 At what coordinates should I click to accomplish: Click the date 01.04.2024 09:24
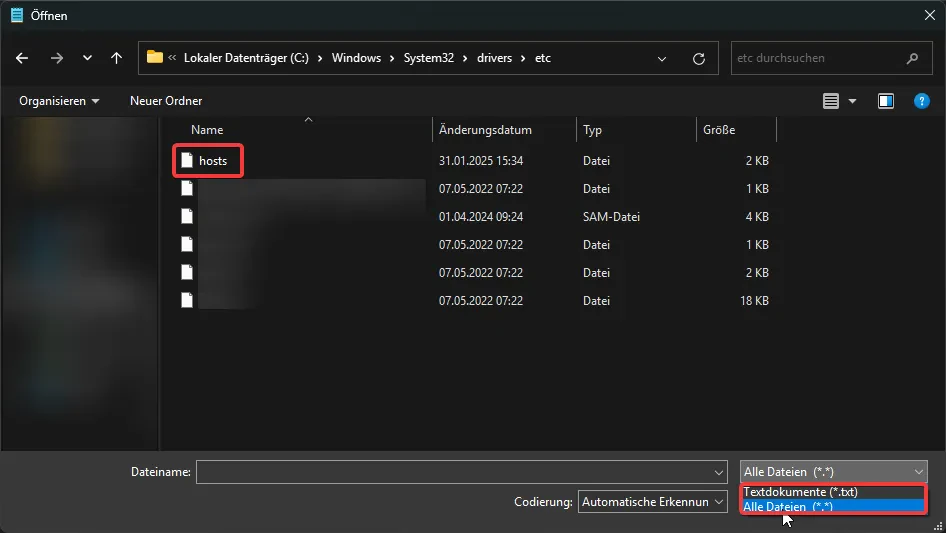coord(481,217)
